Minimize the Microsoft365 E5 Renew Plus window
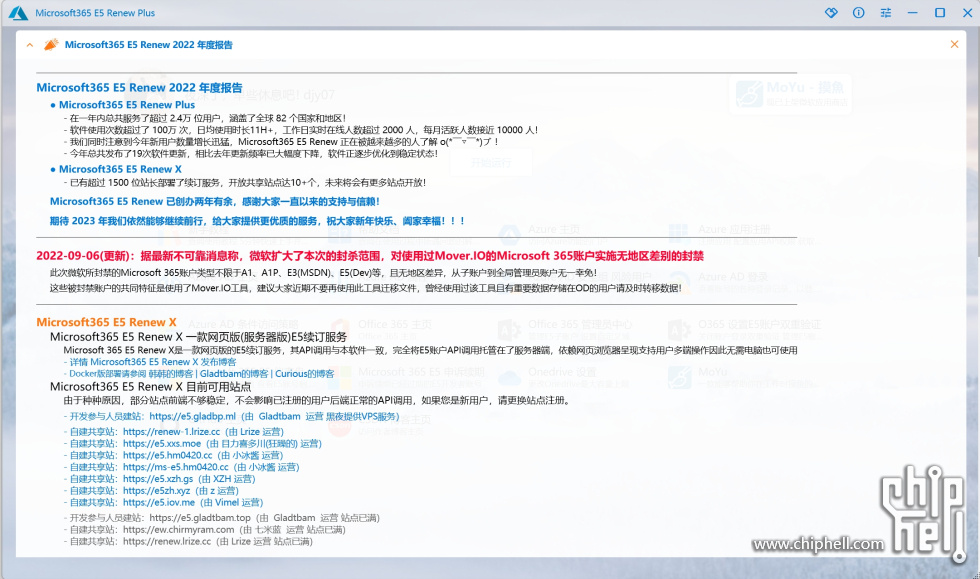The image size is (980, 579). (x=912, y=13)
